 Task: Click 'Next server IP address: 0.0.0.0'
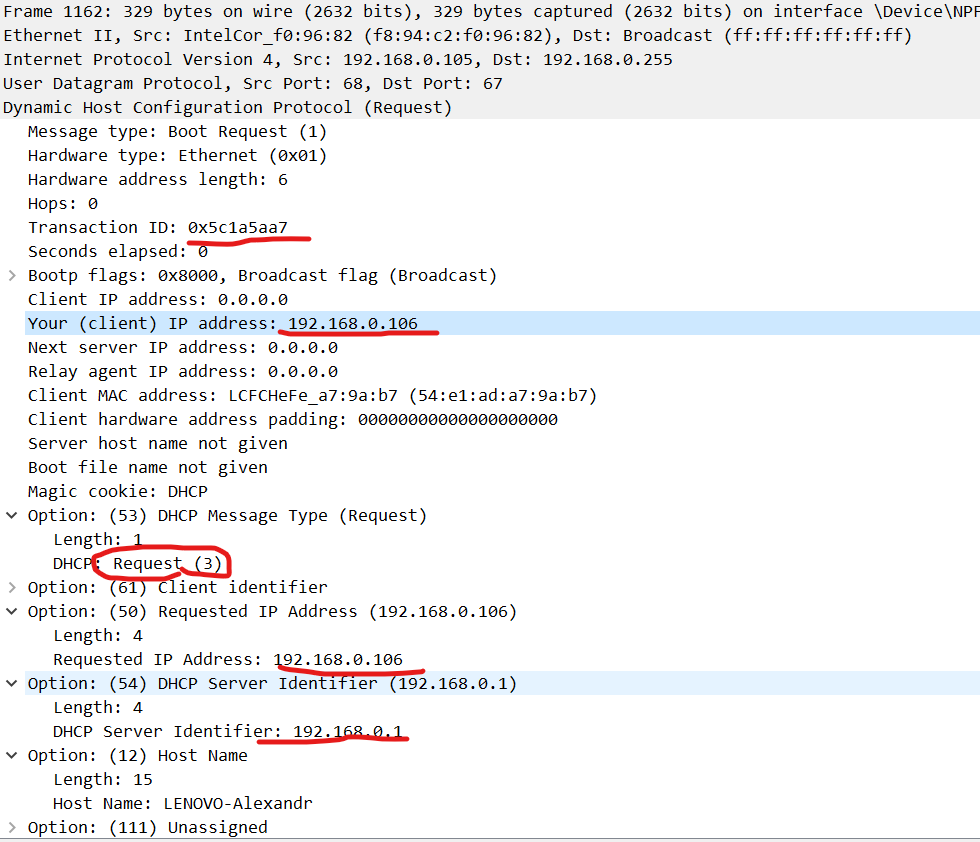182,348
